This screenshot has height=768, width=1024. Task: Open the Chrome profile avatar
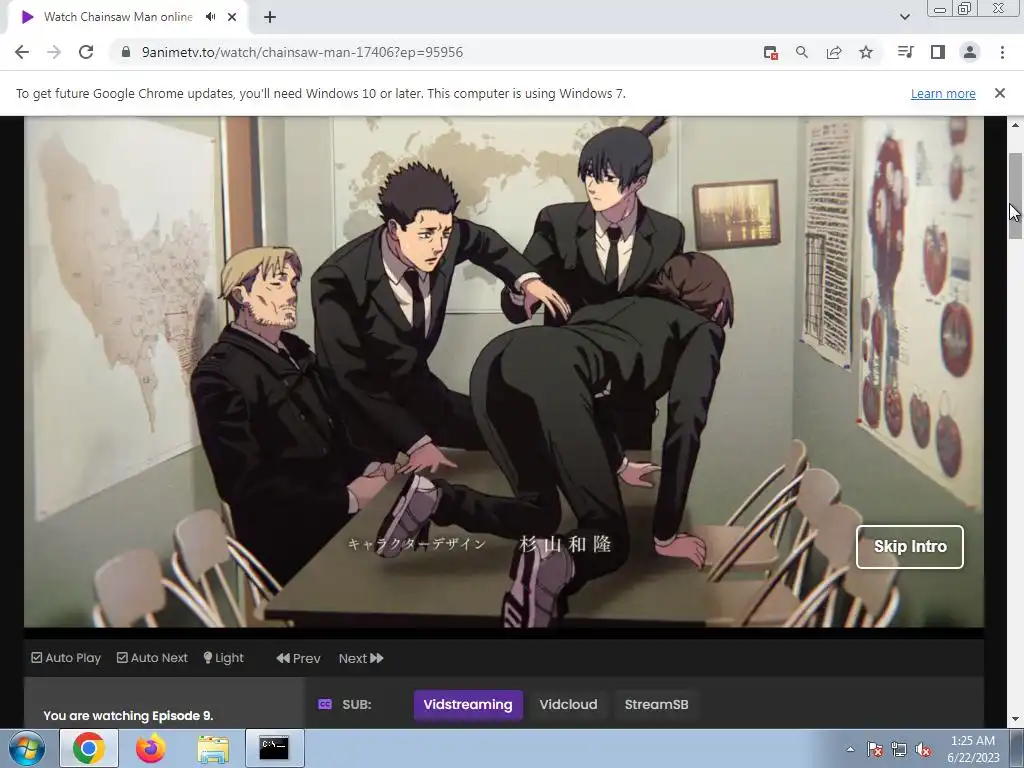click(x=970, y=52)
